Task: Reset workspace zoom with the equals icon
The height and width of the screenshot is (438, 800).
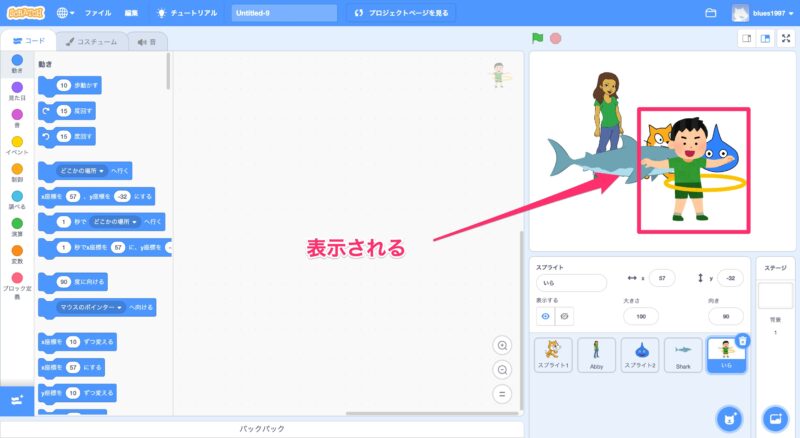Action: (502, 393)
